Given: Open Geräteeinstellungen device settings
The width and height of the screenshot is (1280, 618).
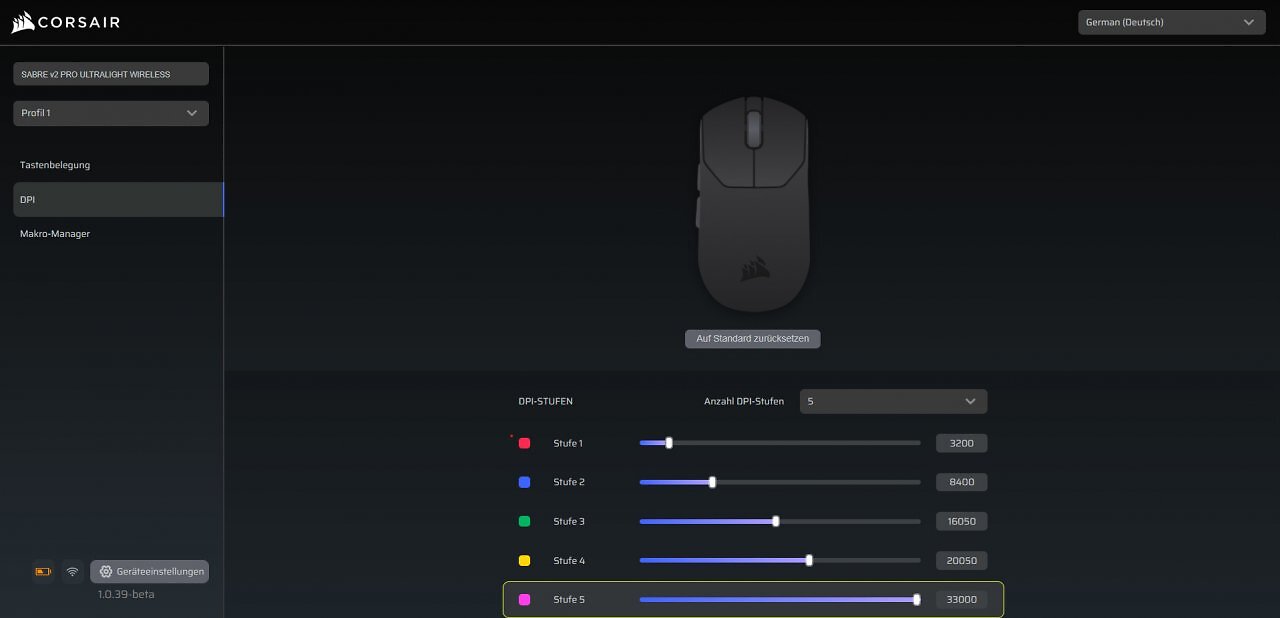Looking at the screenshot, I should pos(150,572).
